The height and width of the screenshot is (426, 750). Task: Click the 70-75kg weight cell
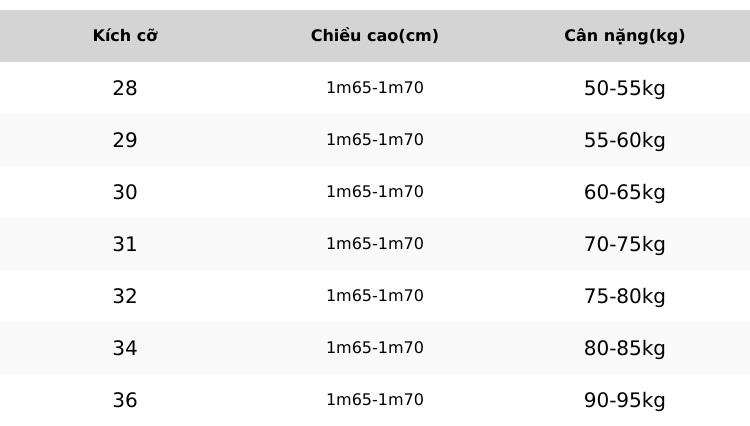(x=625, y=244)
